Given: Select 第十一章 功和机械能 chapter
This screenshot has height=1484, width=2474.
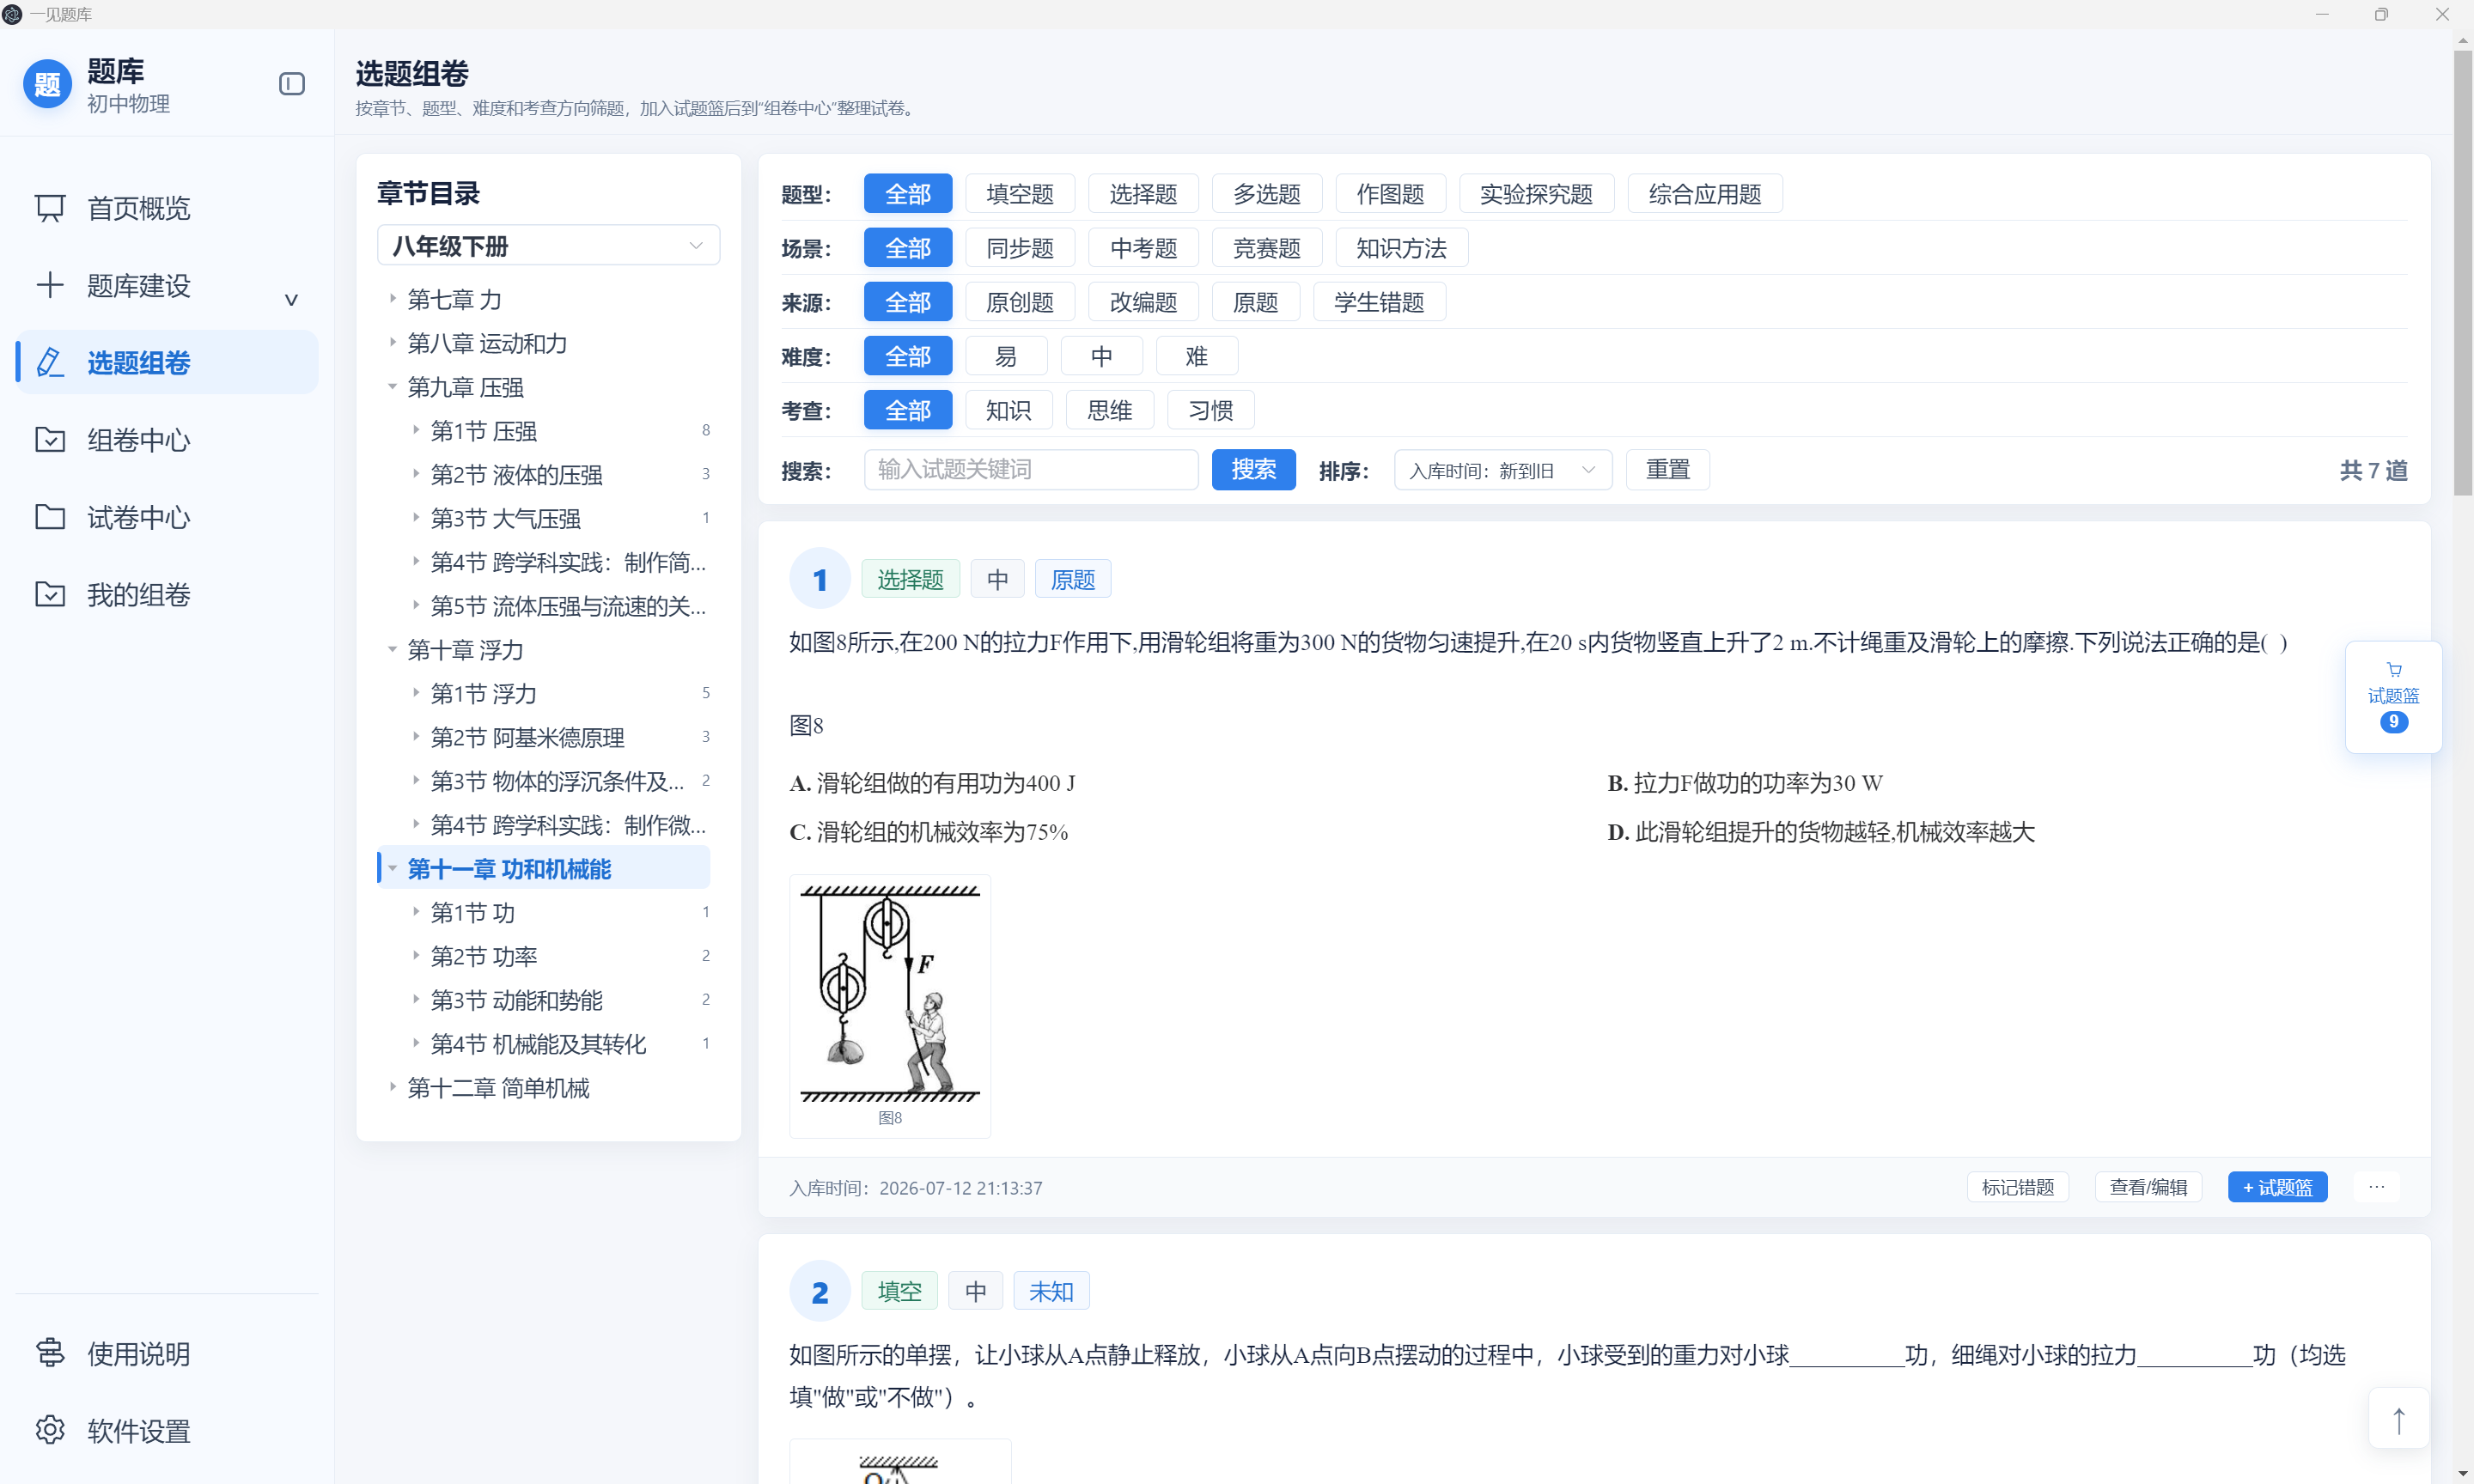Looking at the screenshot, I should click(544, 869).
